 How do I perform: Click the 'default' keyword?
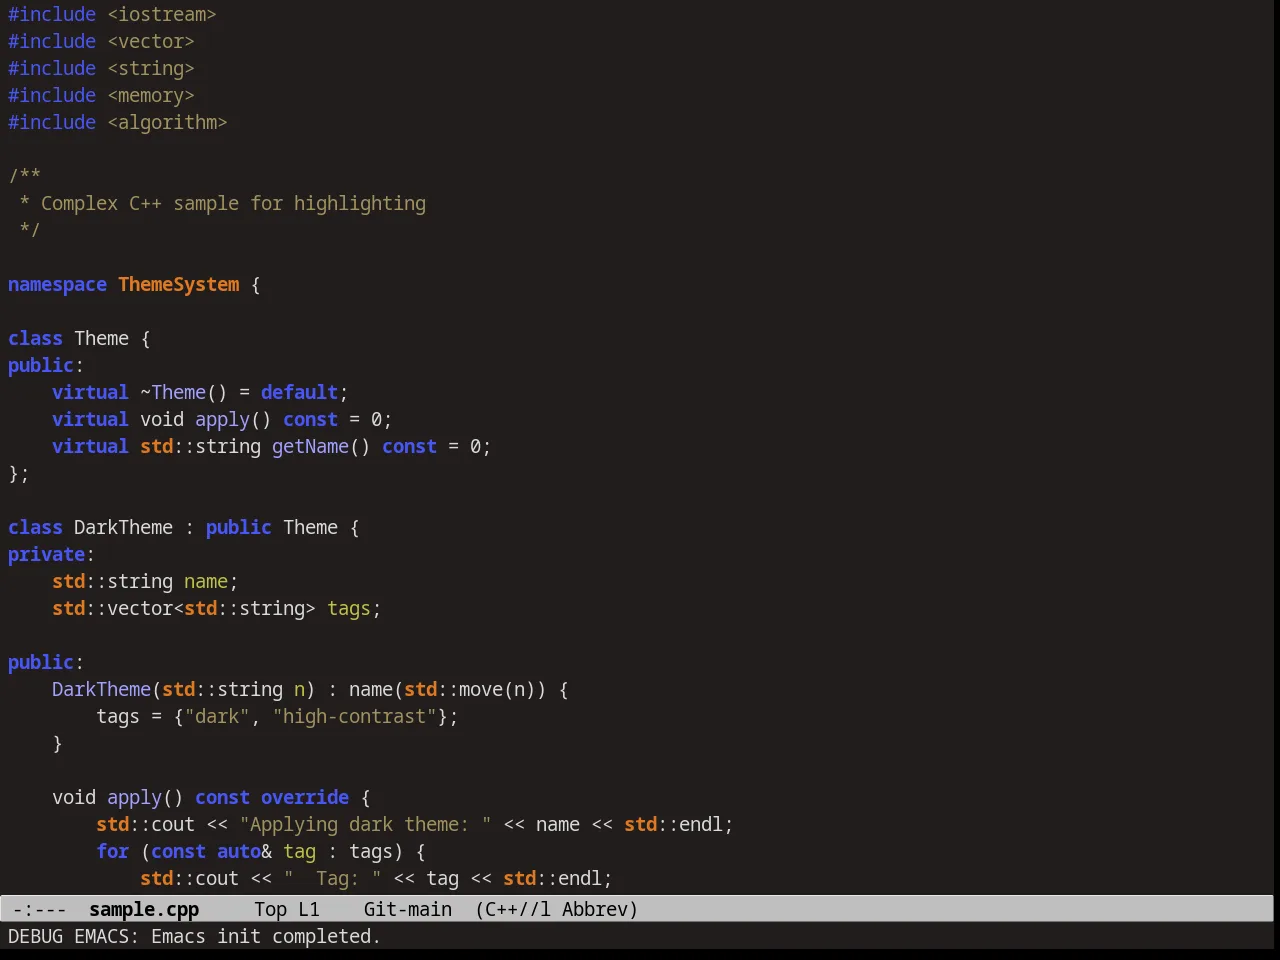pyautogui.click(x=299, y=392)
